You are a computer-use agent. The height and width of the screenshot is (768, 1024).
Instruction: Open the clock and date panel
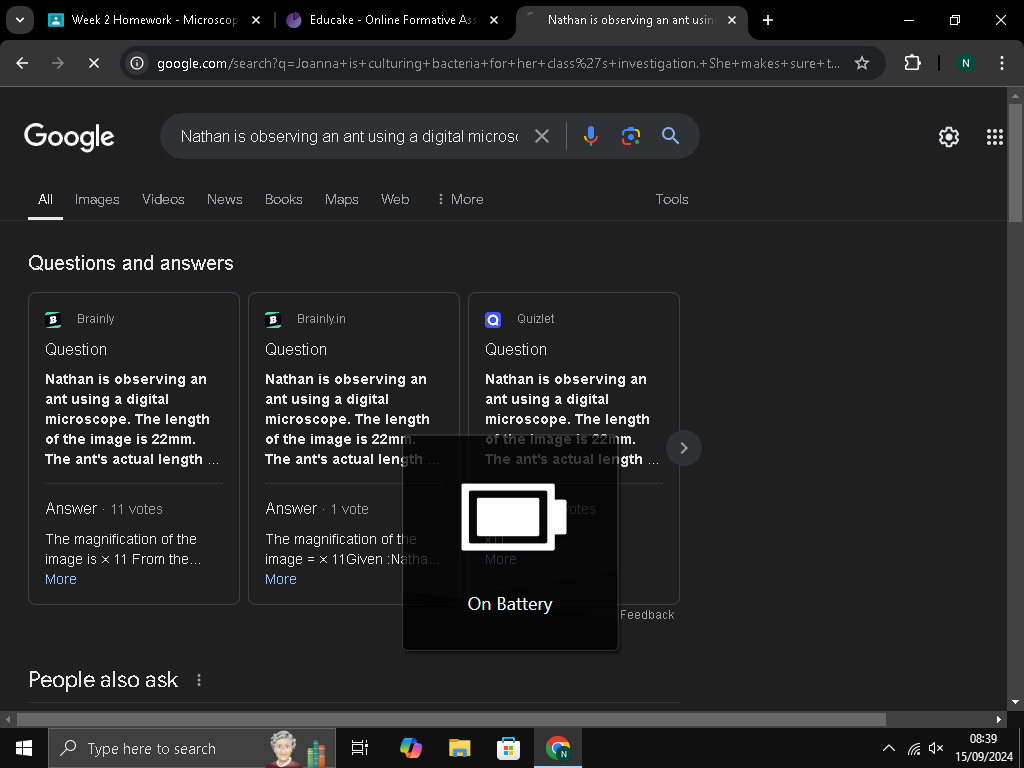(984, 748)
